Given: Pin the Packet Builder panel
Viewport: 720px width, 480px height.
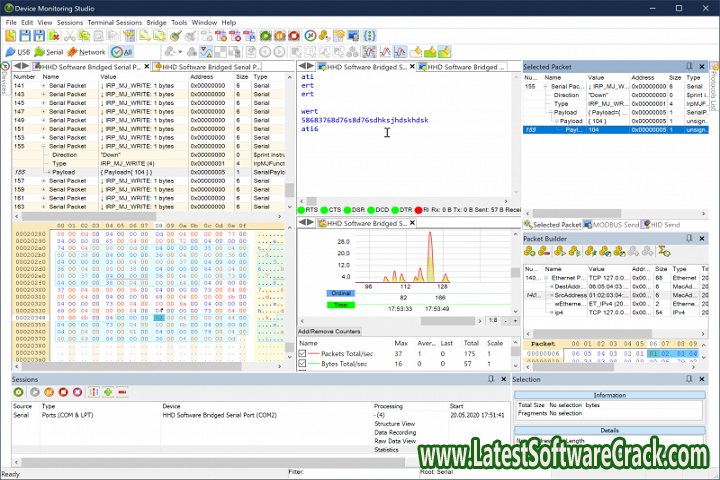Looking at the screenshot, I should click(689, 238).
